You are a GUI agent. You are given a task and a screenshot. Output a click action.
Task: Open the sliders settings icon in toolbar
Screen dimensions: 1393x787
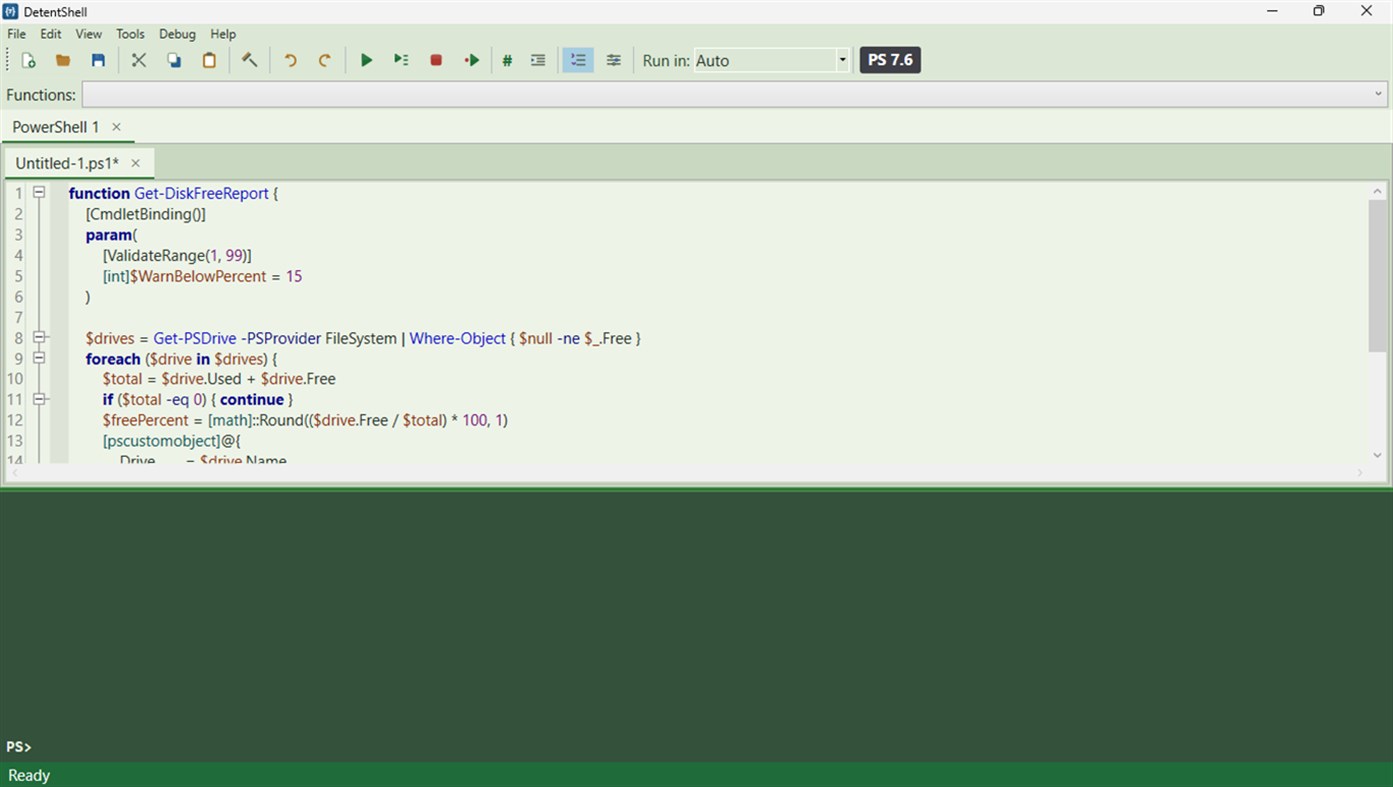coord(614,60)
